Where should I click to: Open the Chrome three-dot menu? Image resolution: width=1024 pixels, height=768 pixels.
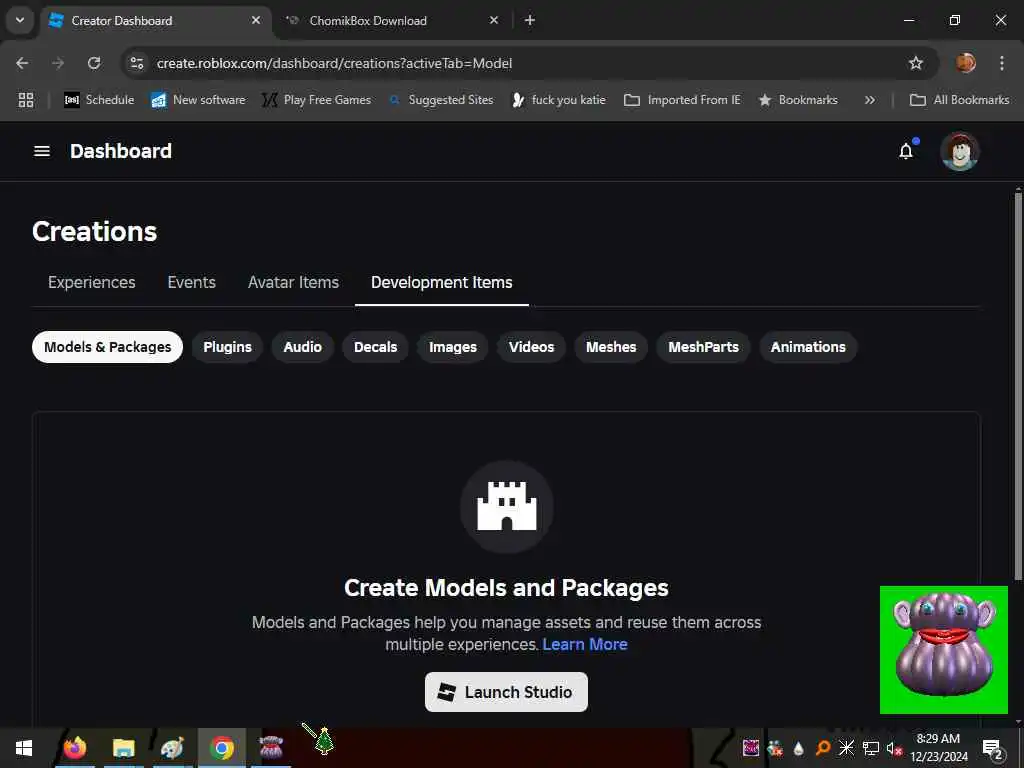click(1001, 63)
